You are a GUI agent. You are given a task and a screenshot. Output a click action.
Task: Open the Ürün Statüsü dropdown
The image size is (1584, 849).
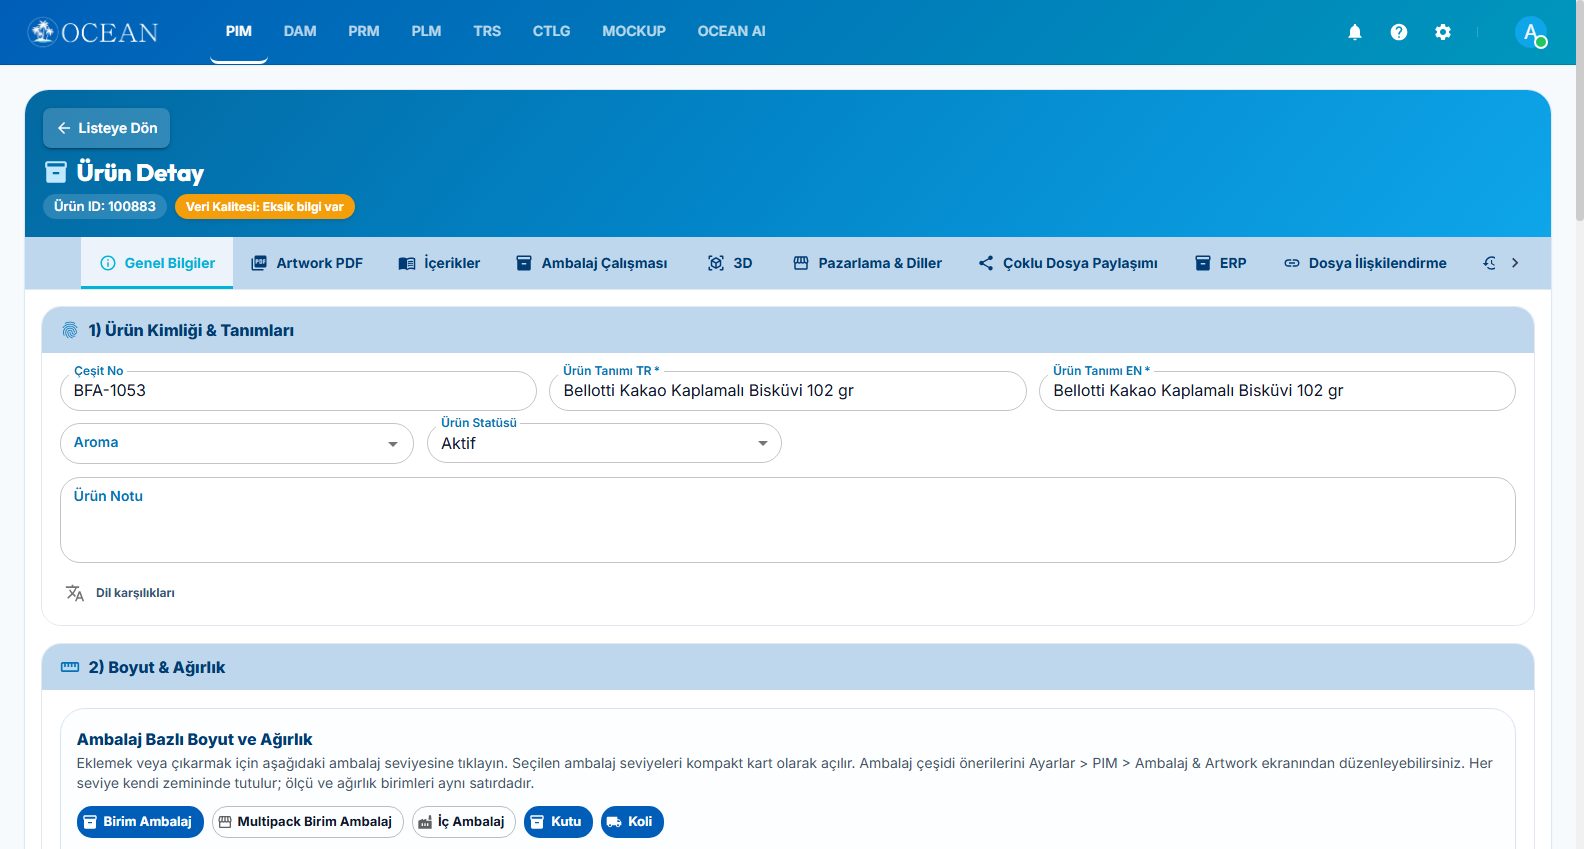coord(604,443)
